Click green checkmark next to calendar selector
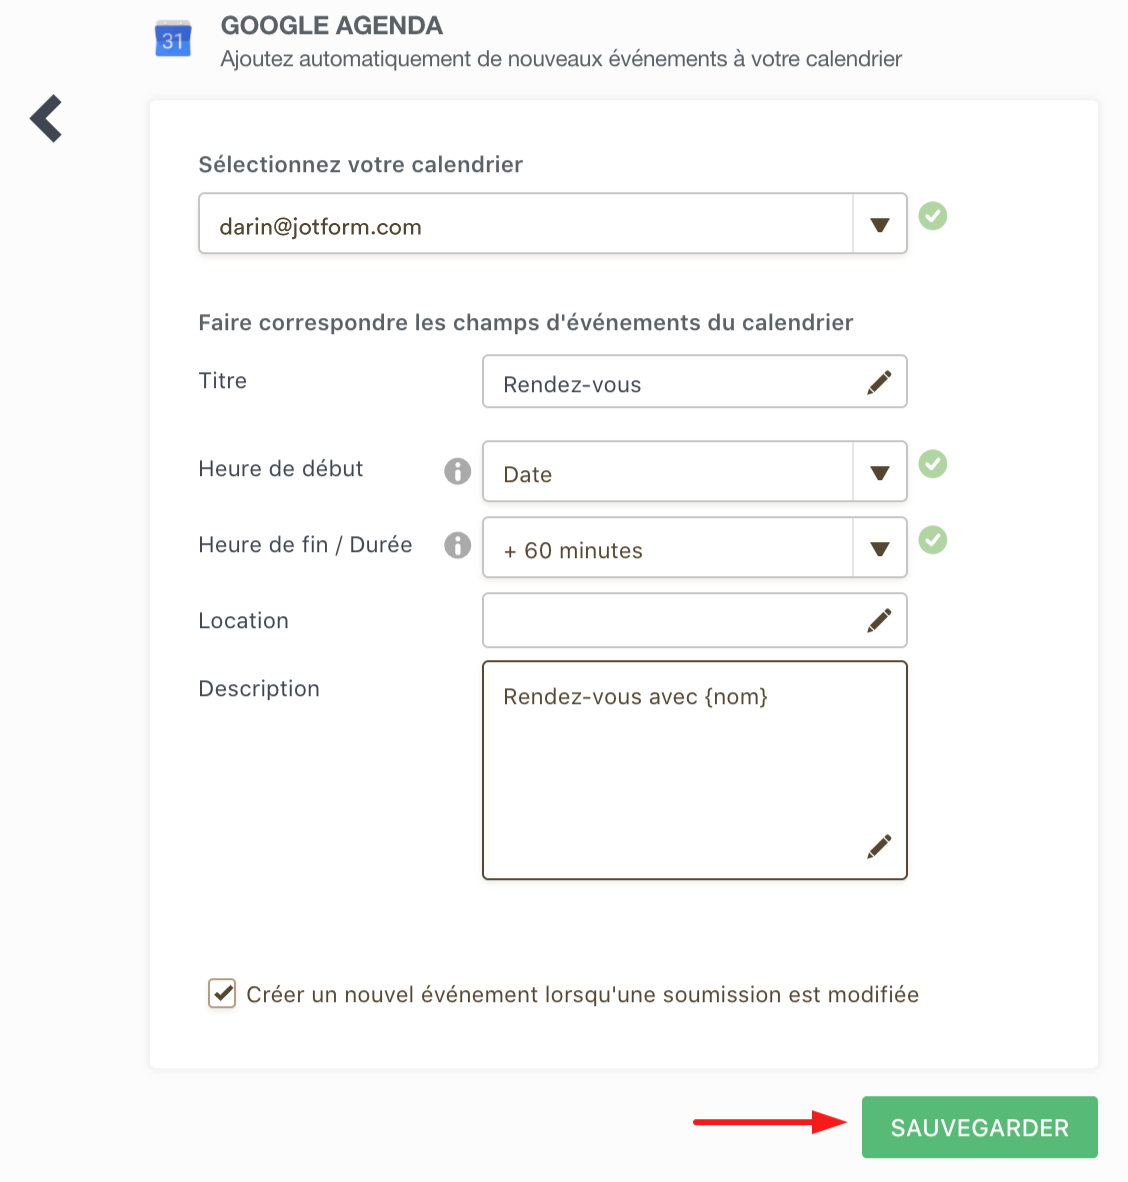The width and height of the screenshot is (1128, 1182). tap(933, 216)
